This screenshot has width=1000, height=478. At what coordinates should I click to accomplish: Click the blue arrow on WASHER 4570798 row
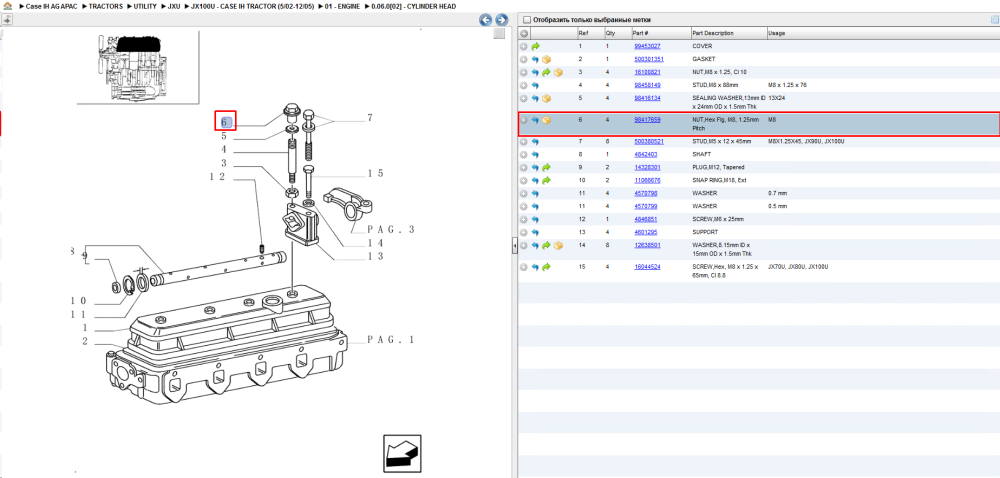point(536,194)
